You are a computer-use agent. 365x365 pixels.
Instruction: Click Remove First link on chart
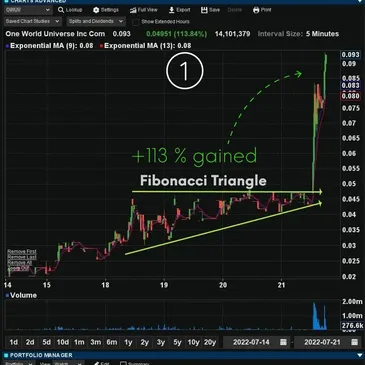22,252
